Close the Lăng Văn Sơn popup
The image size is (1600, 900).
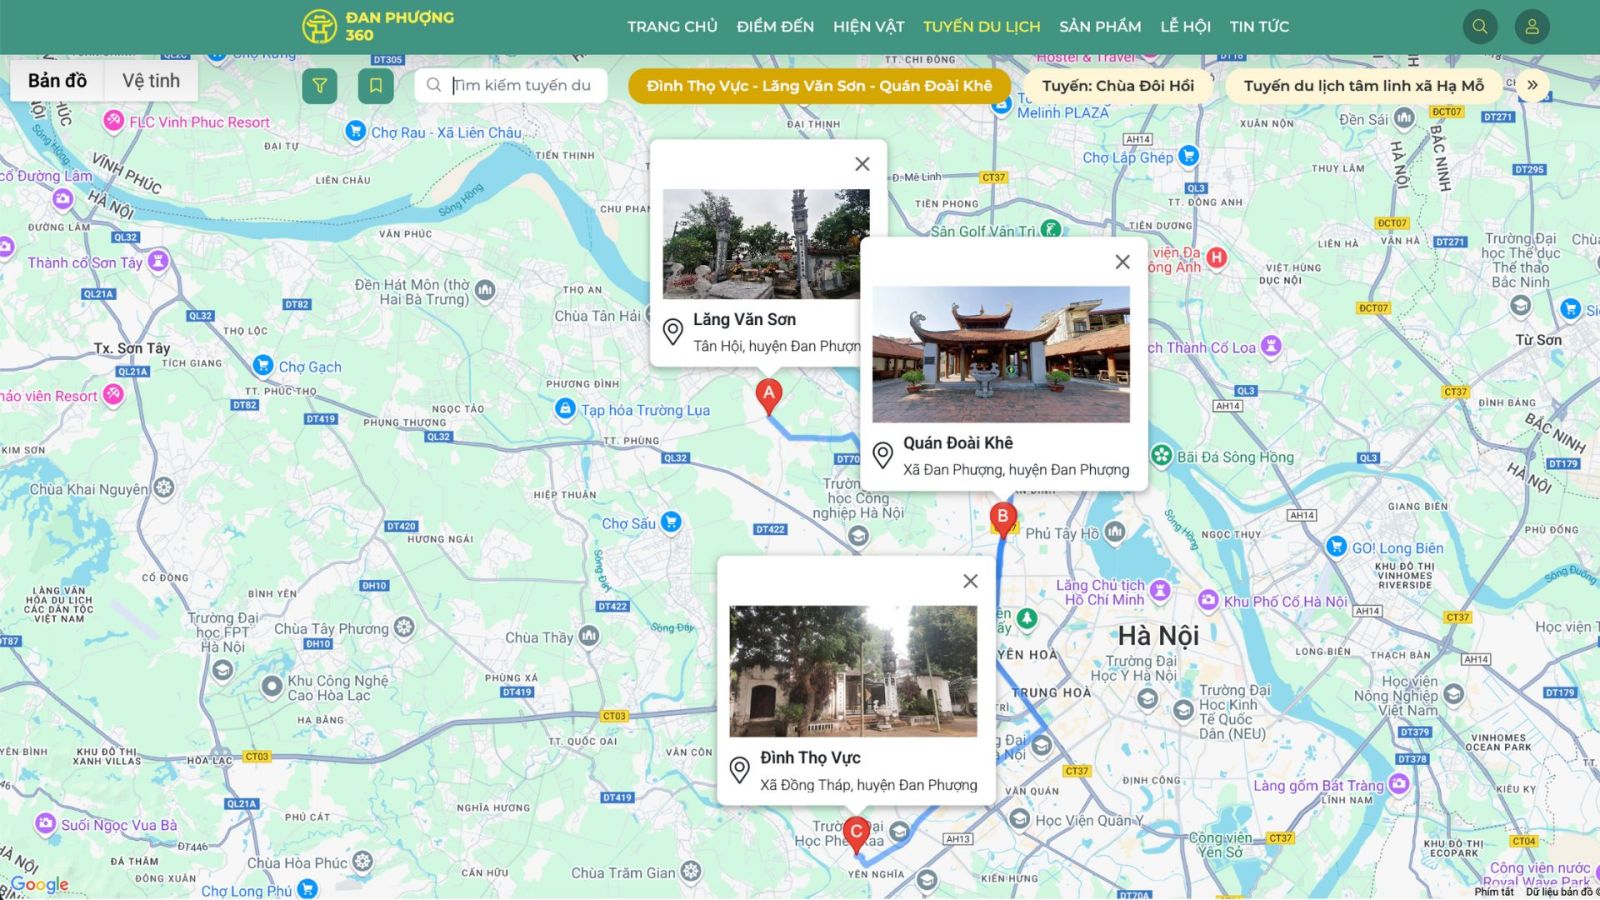(862, 164)
